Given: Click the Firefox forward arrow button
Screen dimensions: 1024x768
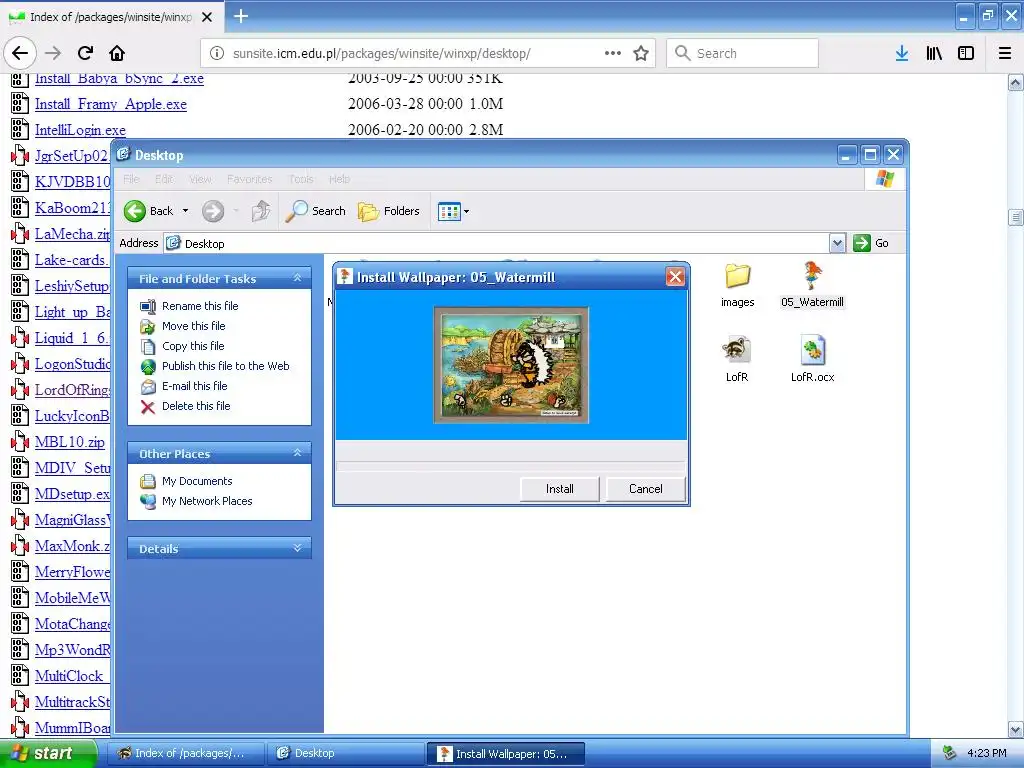Looking at the screenshot, I should 54,53.
